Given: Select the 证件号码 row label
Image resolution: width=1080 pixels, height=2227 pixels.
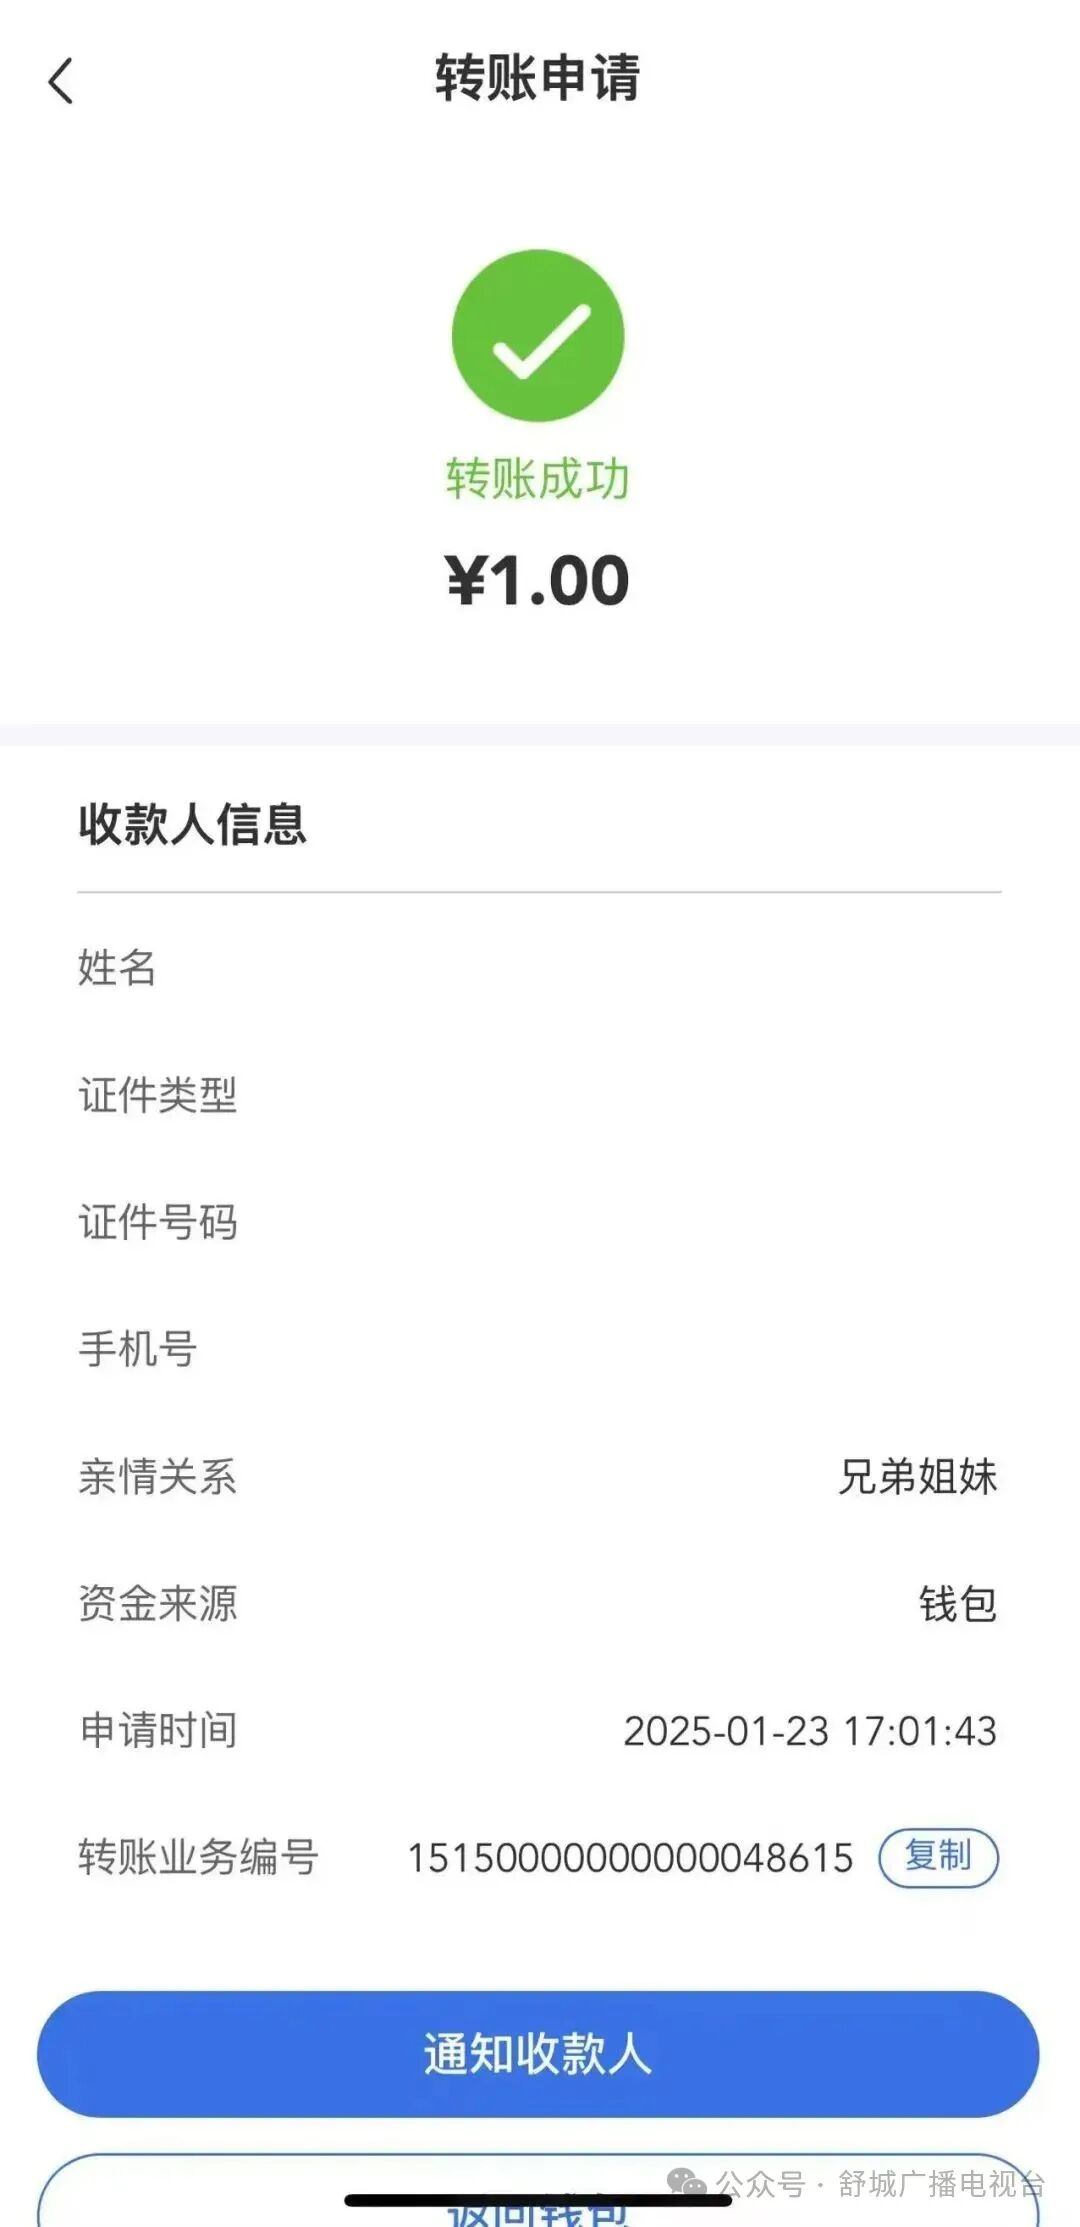Looking at the screenshot, I should coord(158,1222).
